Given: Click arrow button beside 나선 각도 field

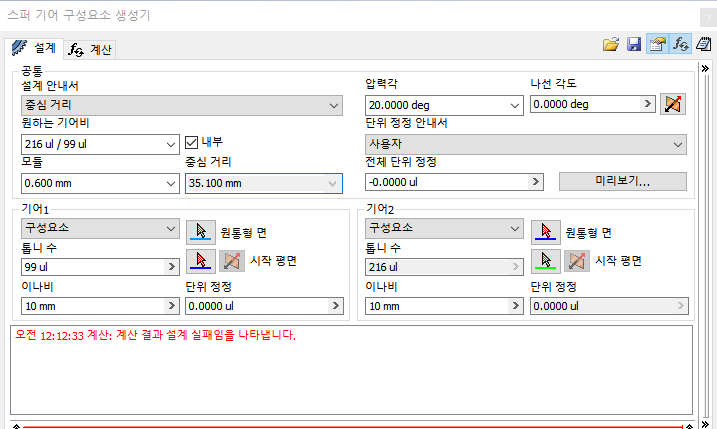Looking at the screenshot, I should point(646,104).
